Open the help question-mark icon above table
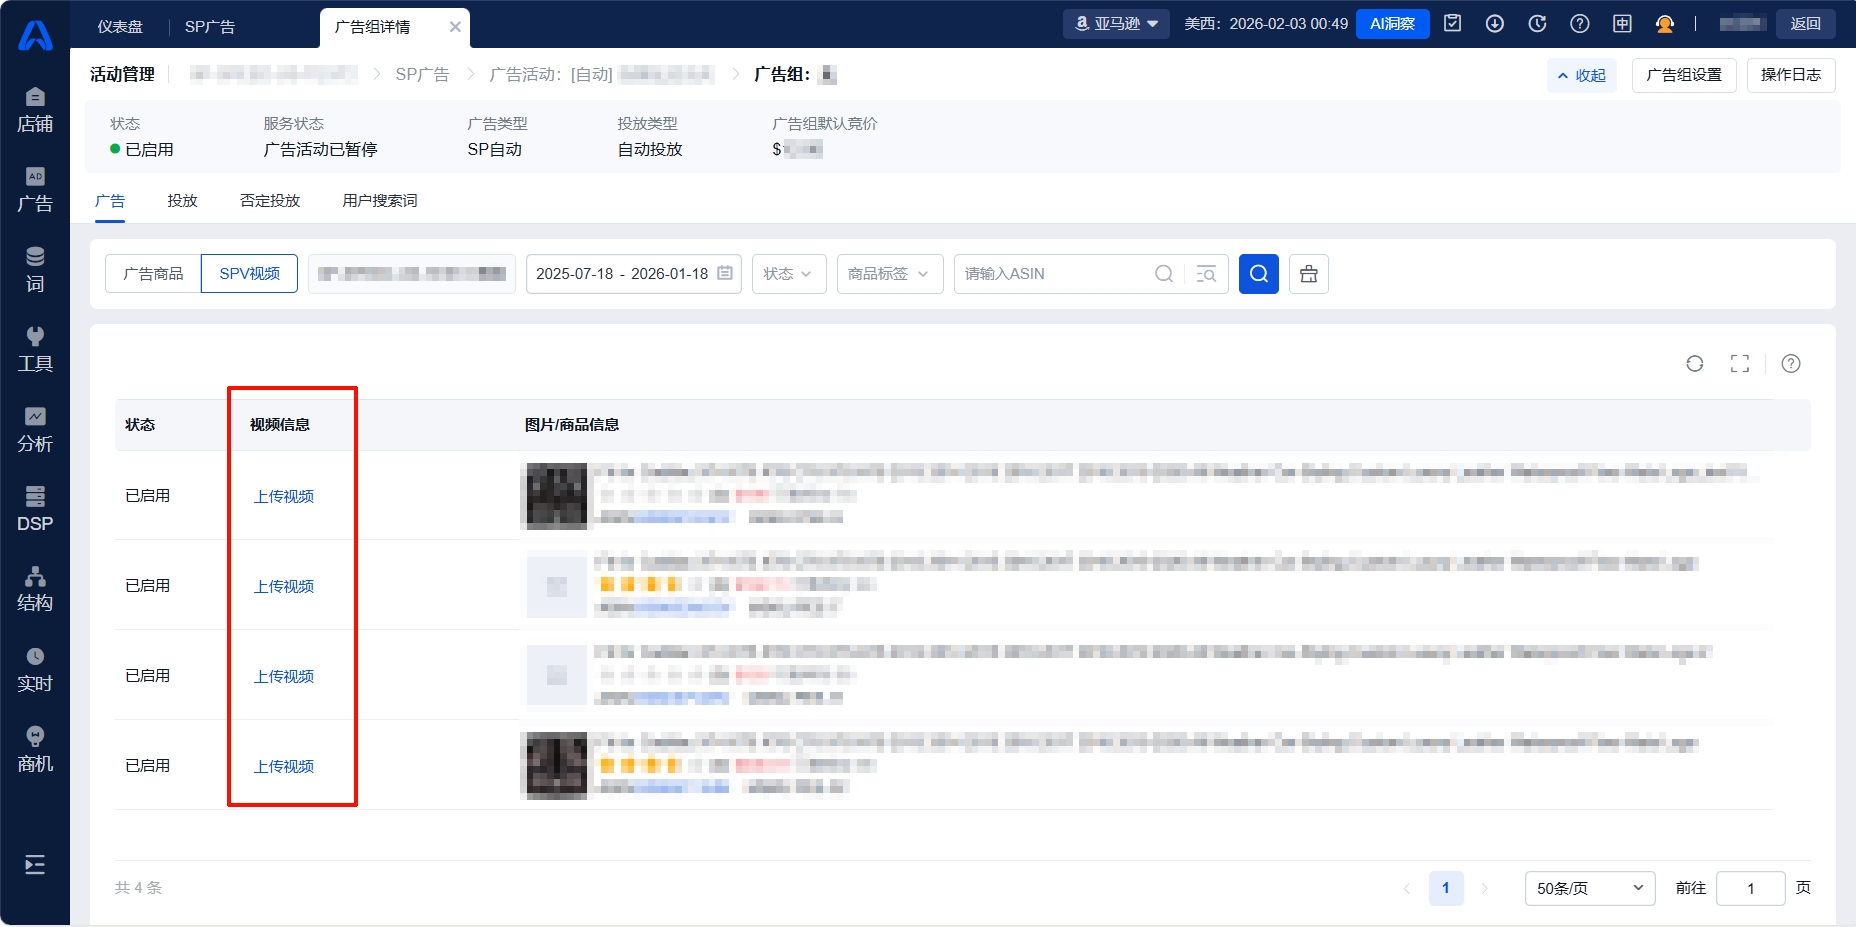1856x927 pixels. click(x=1790, y=364)
